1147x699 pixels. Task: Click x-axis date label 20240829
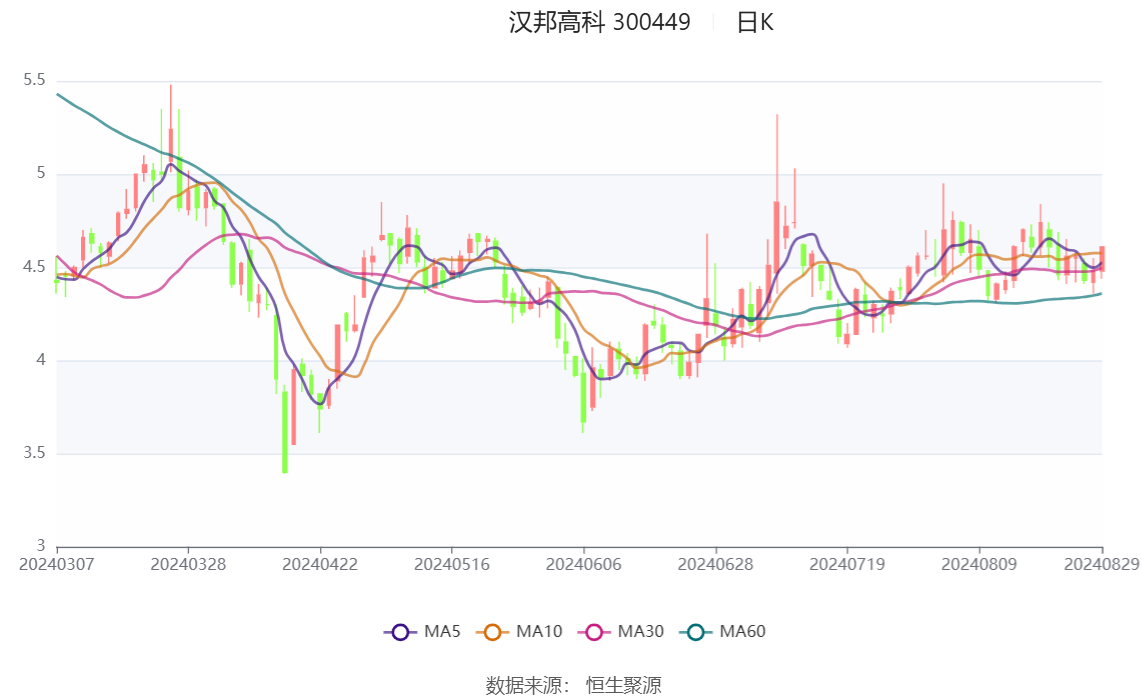1101,564
